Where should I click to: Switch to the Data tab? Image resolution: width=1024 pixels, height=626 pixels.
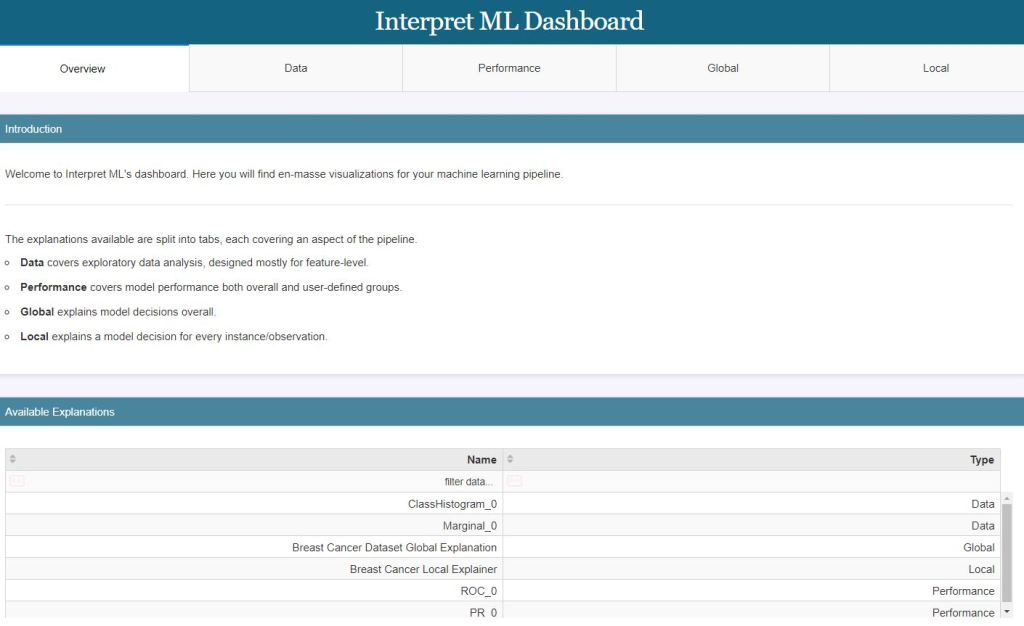[x=295, y=68]
